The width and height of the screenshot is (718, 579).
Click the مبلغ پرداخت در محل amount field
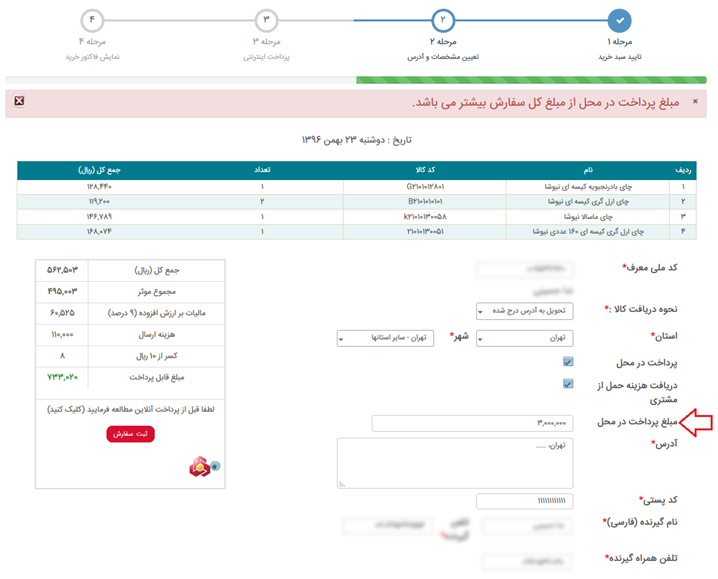coord(472,423)
